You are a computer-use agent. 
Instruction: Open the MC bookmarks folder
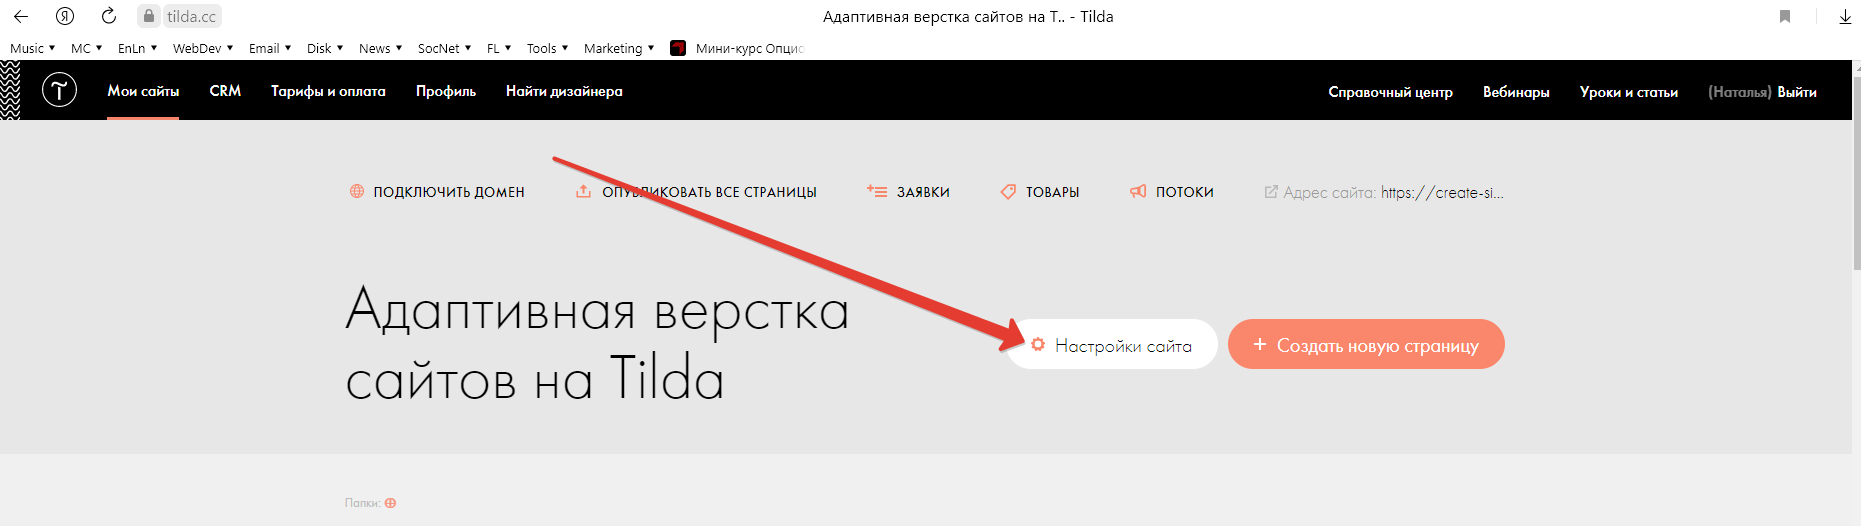(86, 48)
